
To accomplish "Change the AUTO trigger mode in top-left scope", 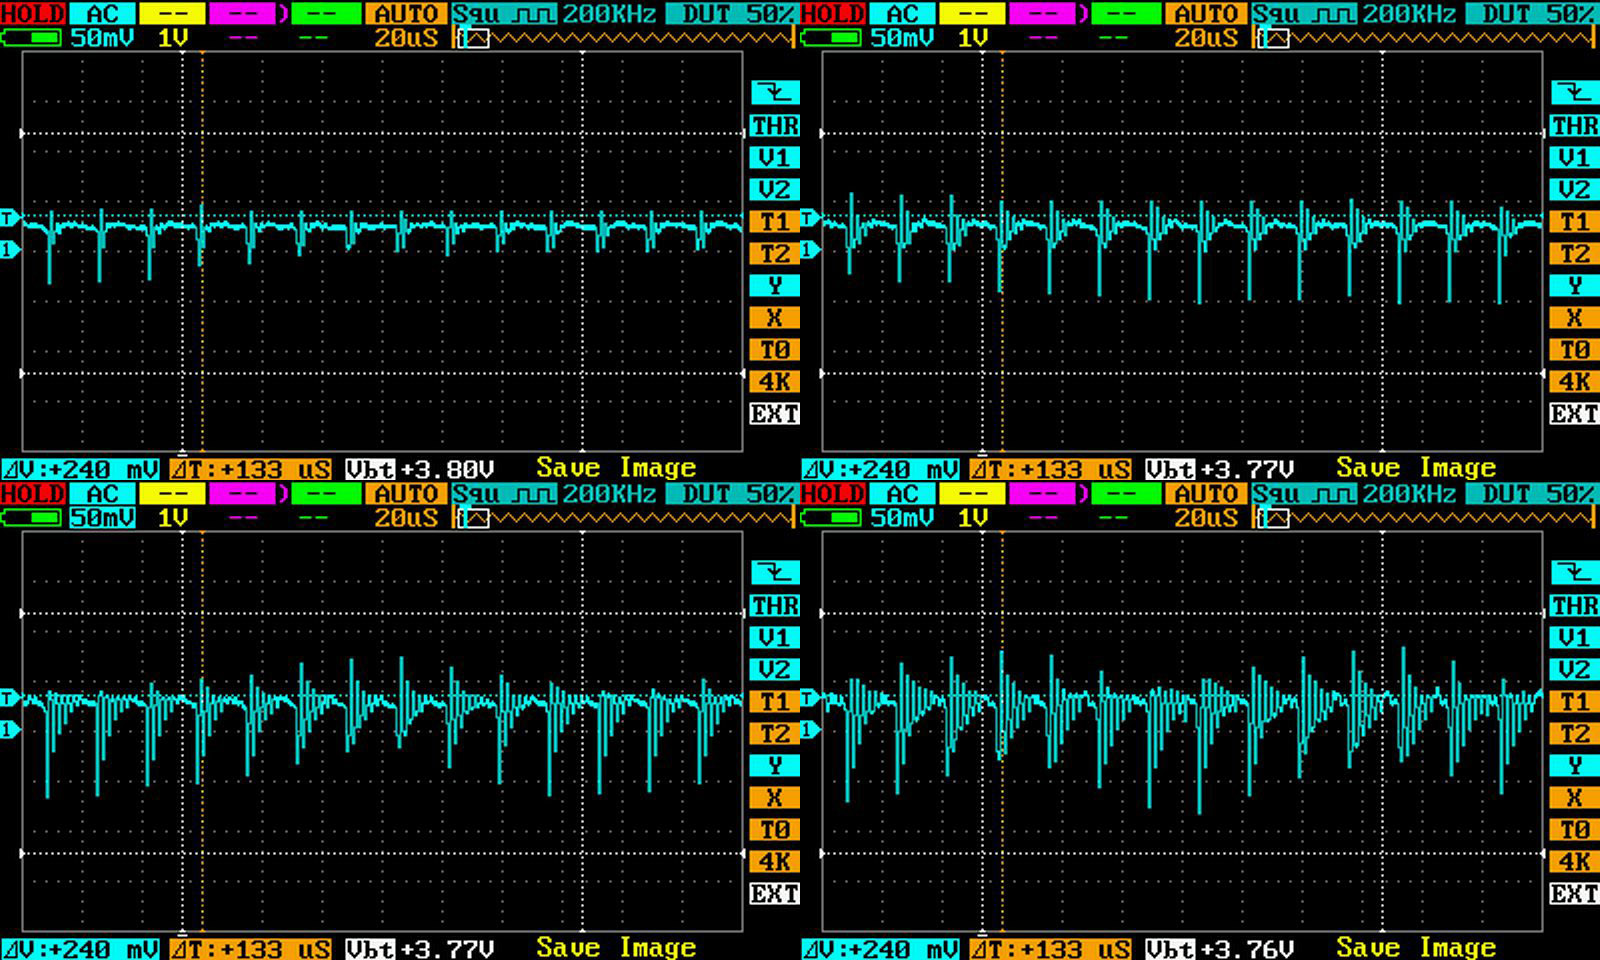I will pyautogui.click(x=406, y=14).
